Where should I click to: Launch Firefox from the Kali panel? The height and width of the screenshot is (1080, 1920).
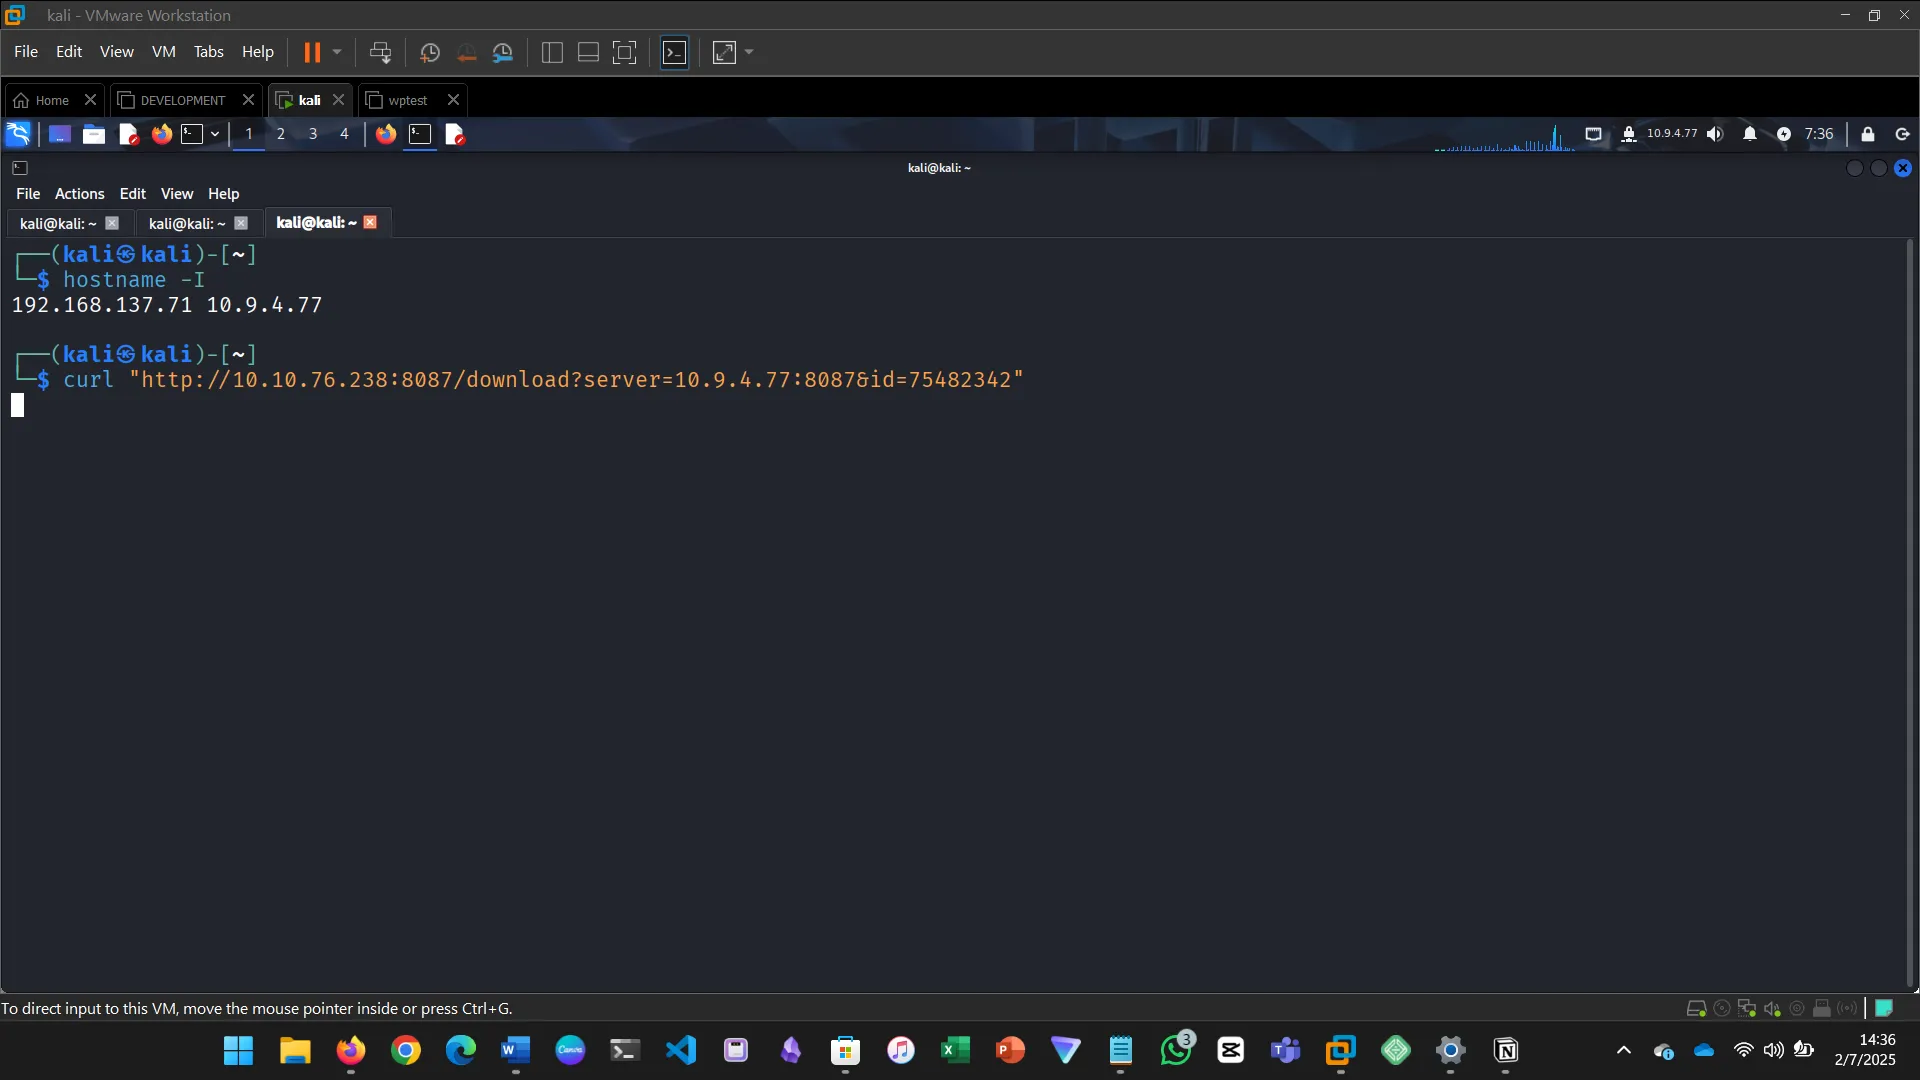coord(161,134)
